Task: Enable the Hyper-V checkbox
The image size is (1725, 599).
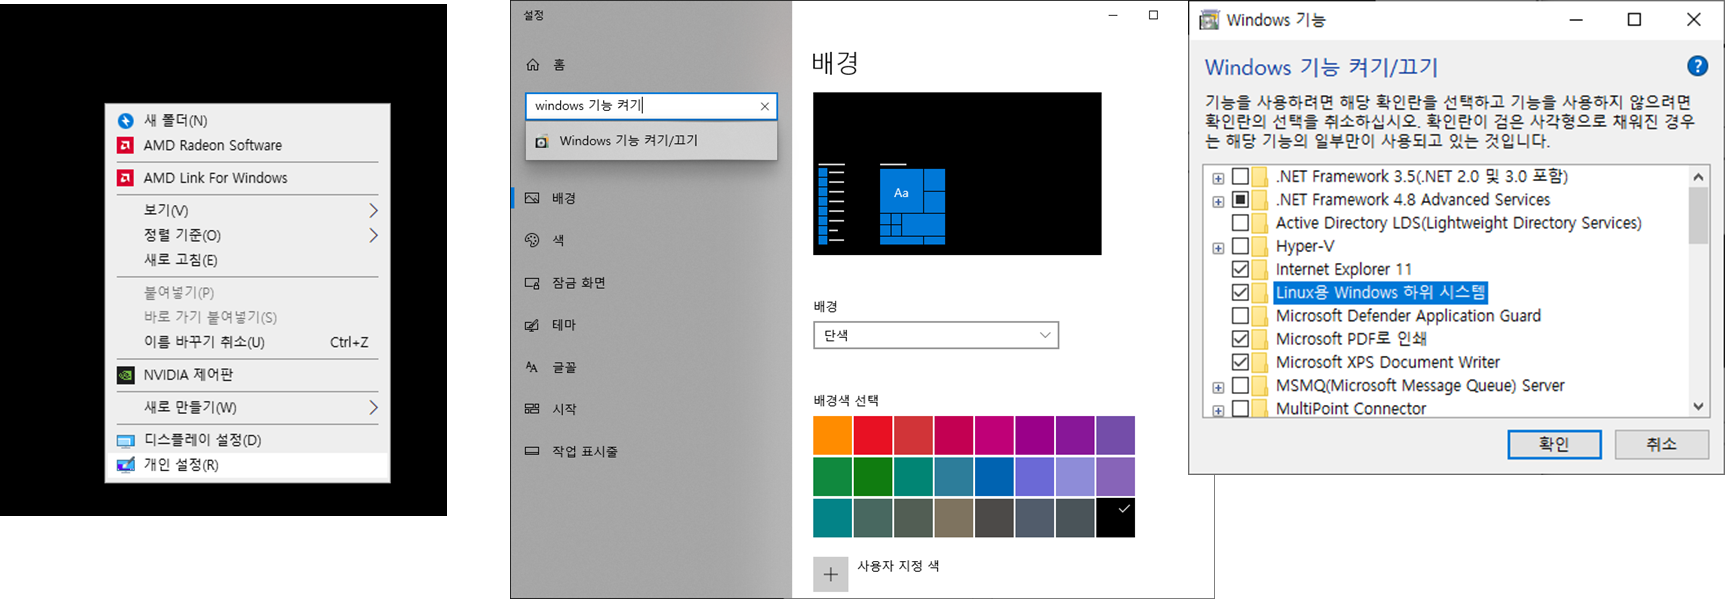Action: click(x=1240, y=246)
